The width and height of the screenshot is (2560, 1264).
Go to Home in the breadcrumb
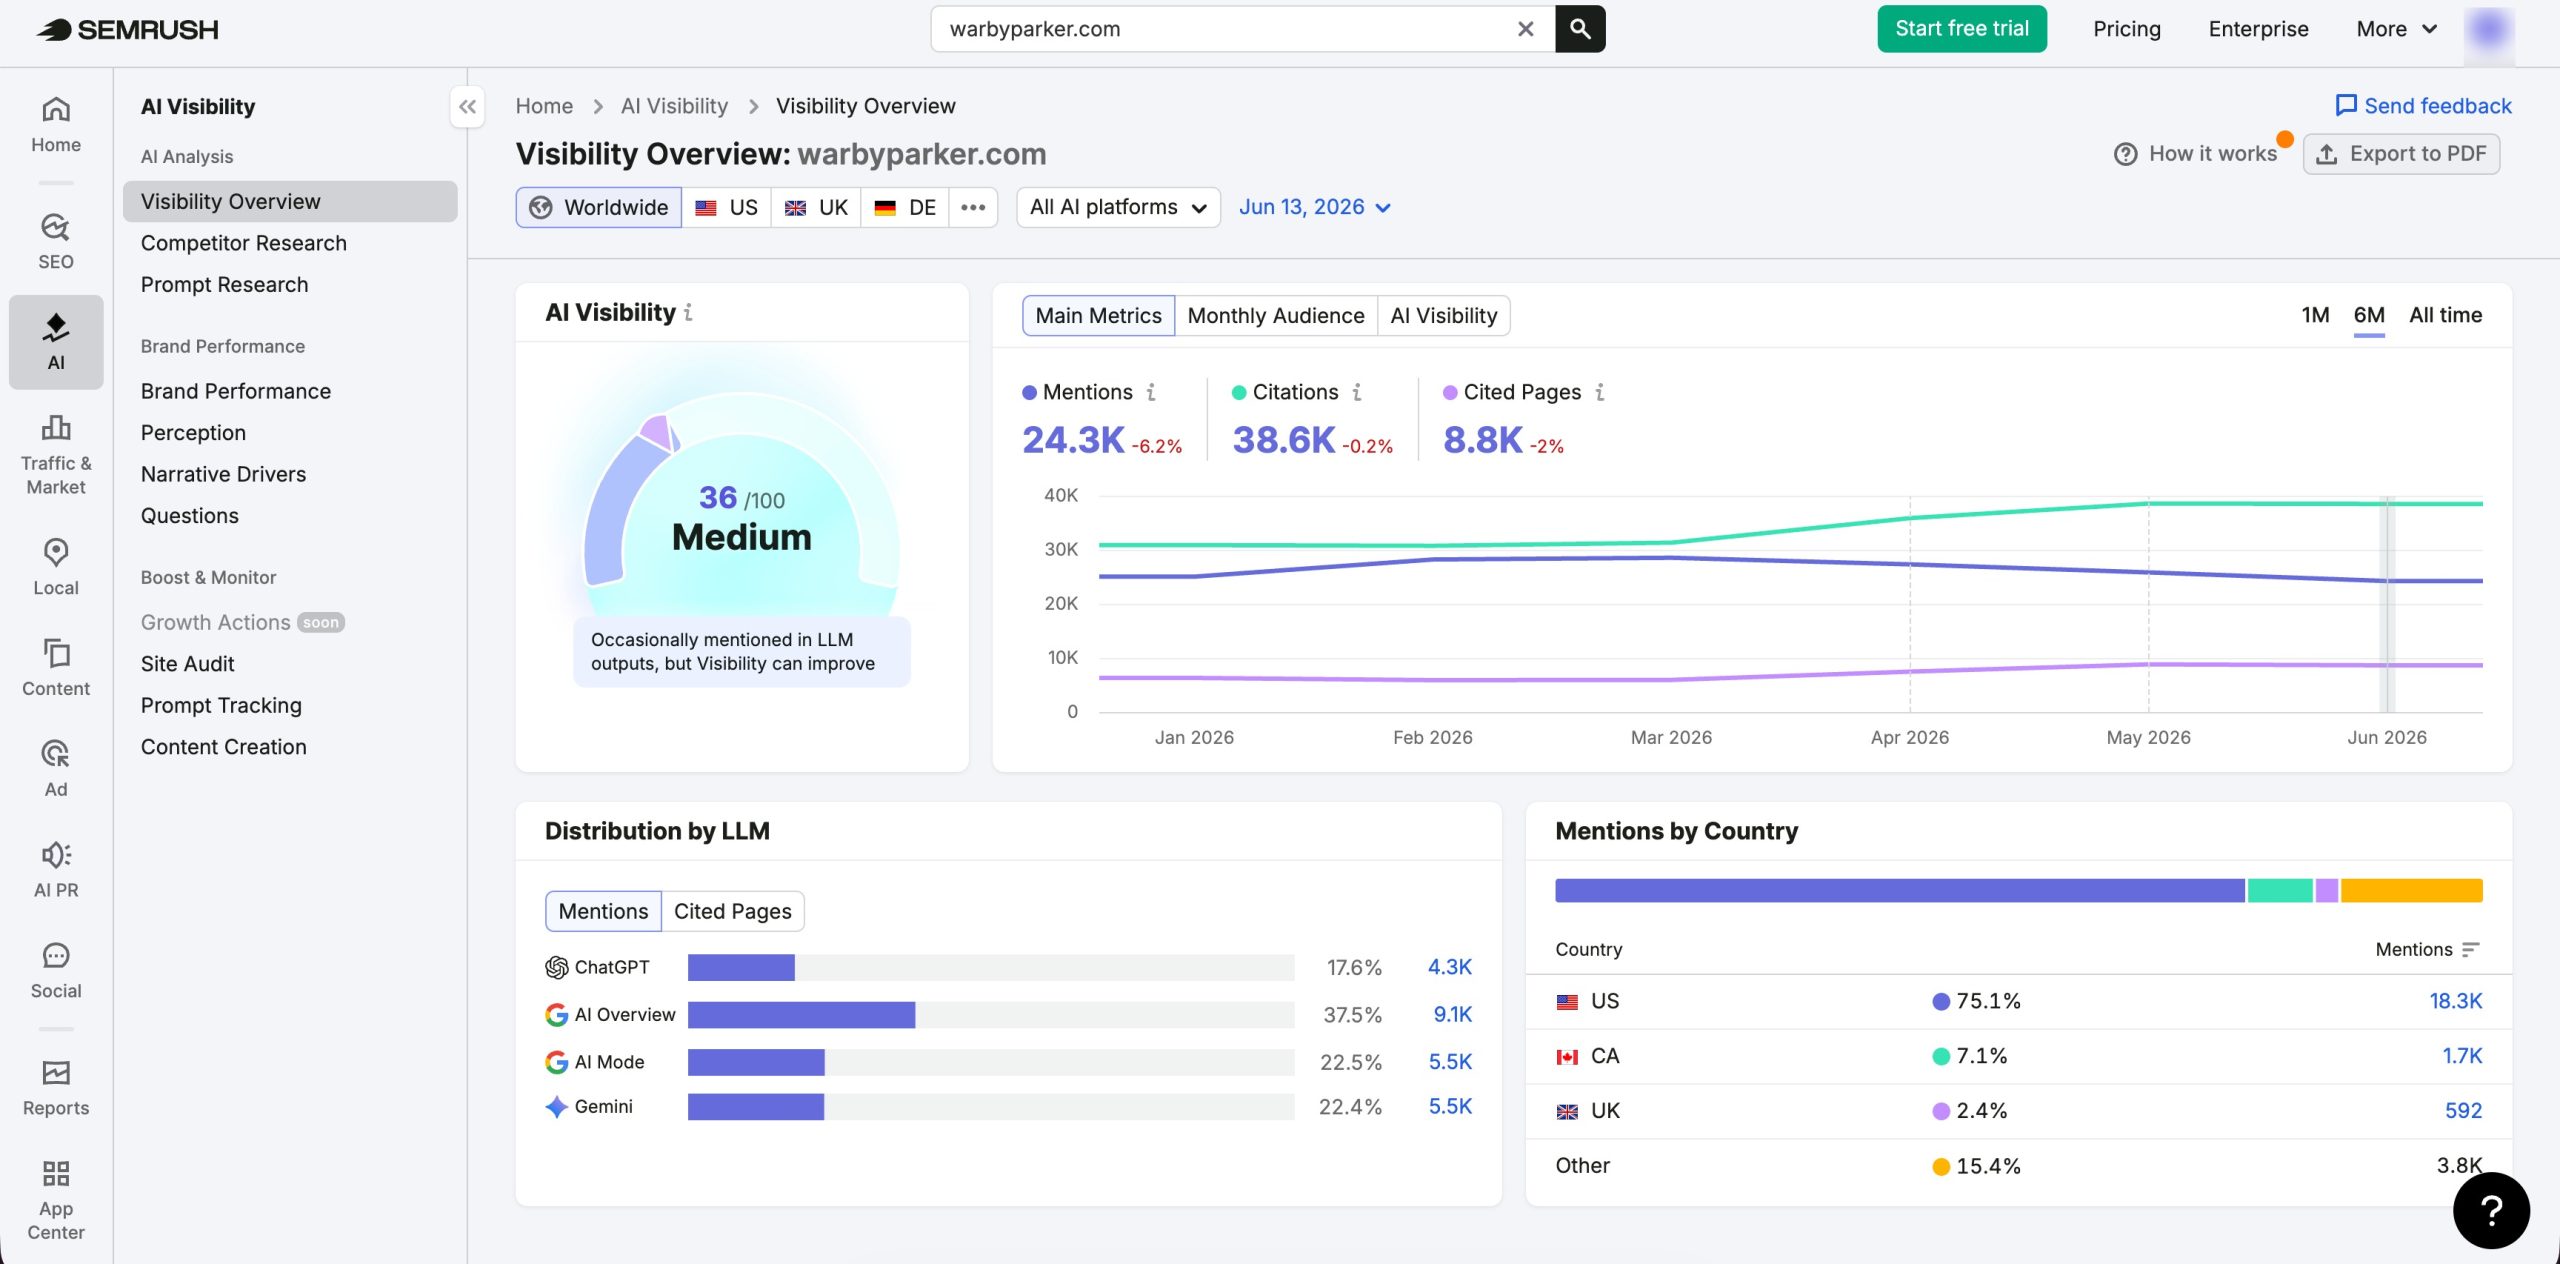click(544, 106)
